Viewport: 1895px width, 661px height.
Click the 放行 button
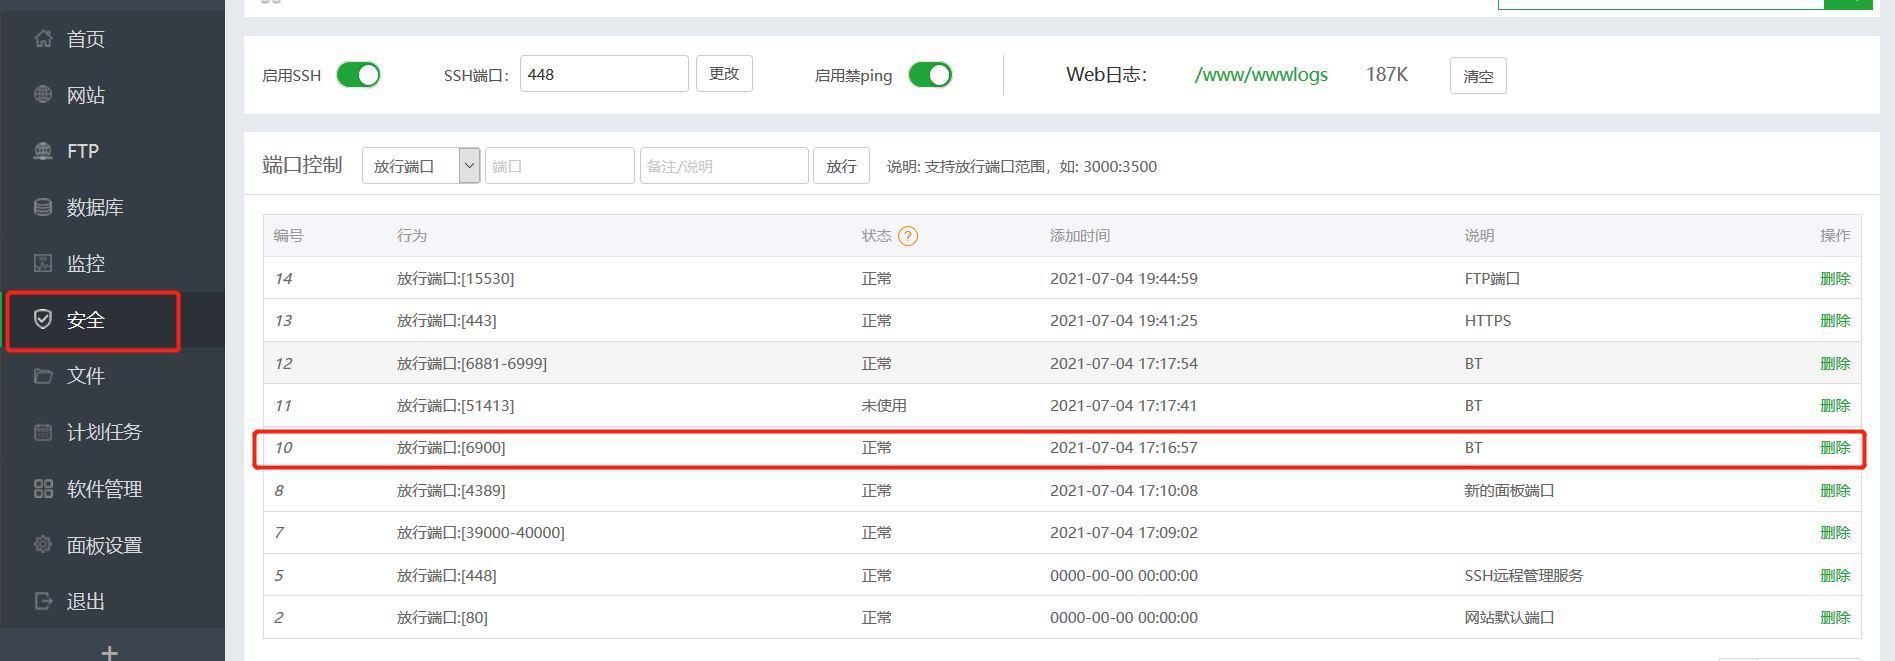(x=841, y=166)
